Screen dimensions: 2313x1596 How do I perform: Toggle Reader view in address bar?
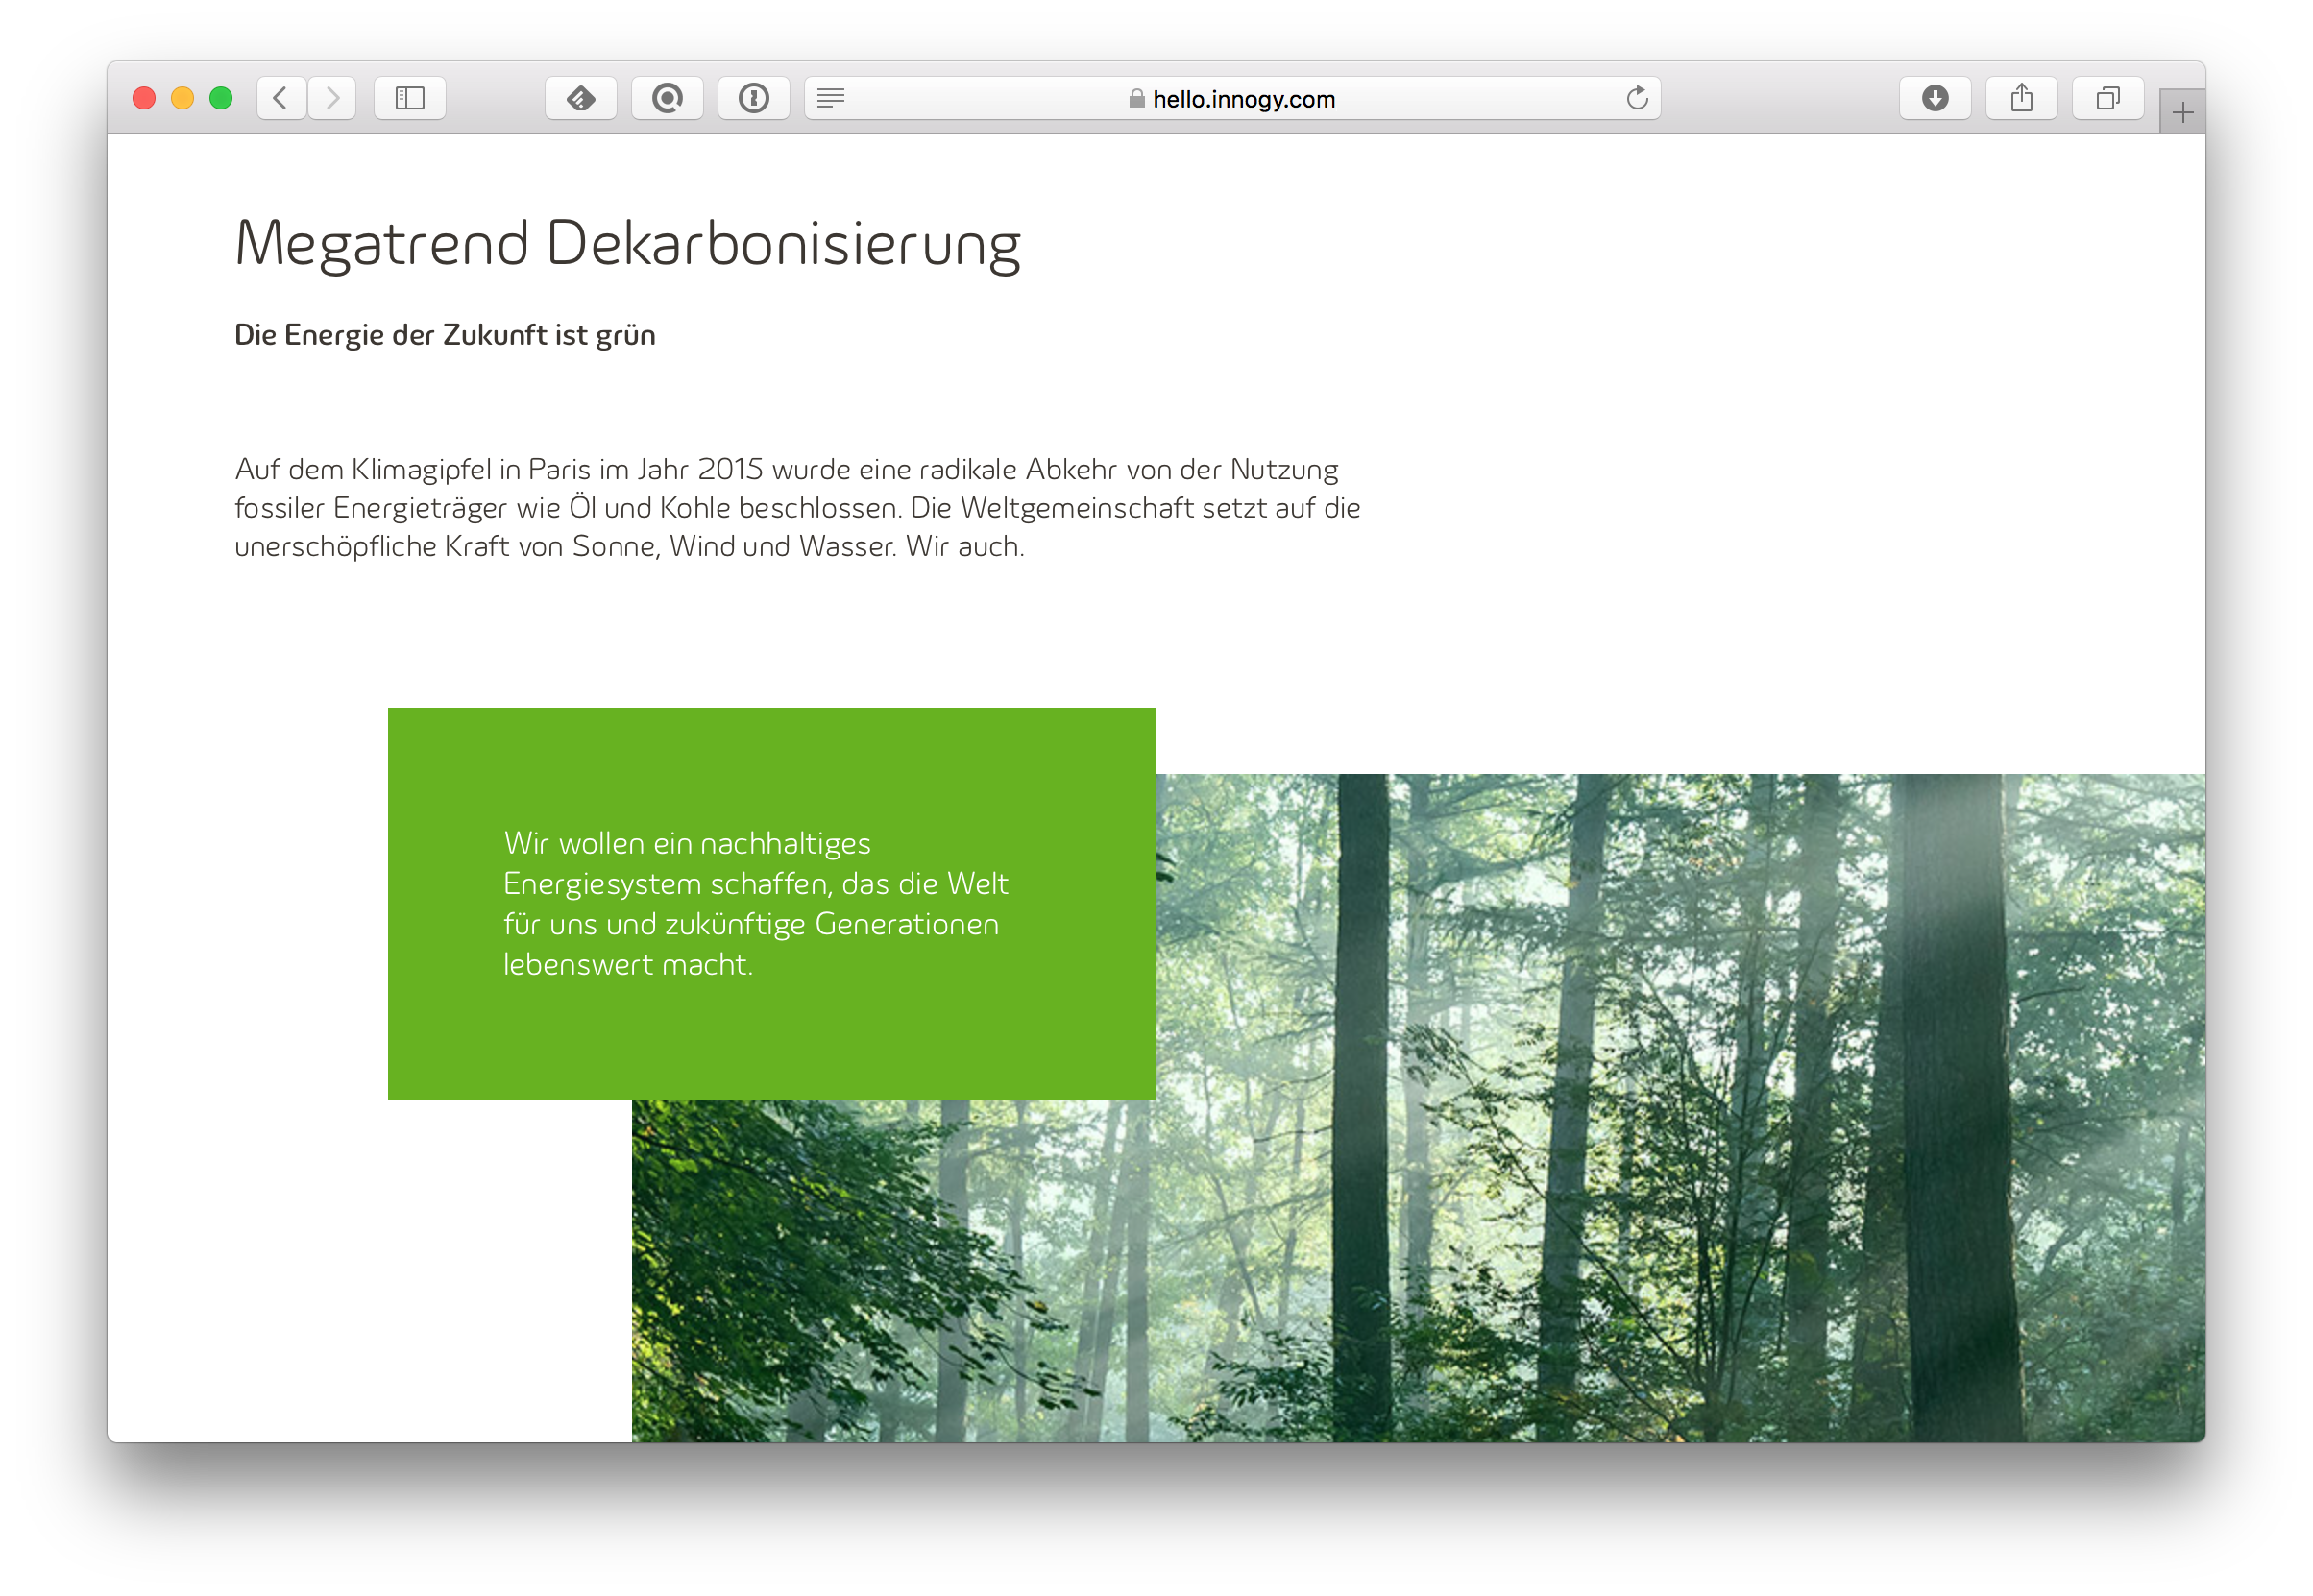[831, 98]
